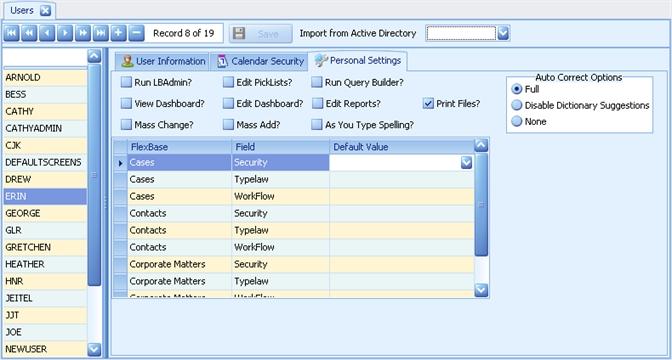Click the FlexBase grid scrollbar thumb
This screenshot has width=672, height=360.
(481, 204)
